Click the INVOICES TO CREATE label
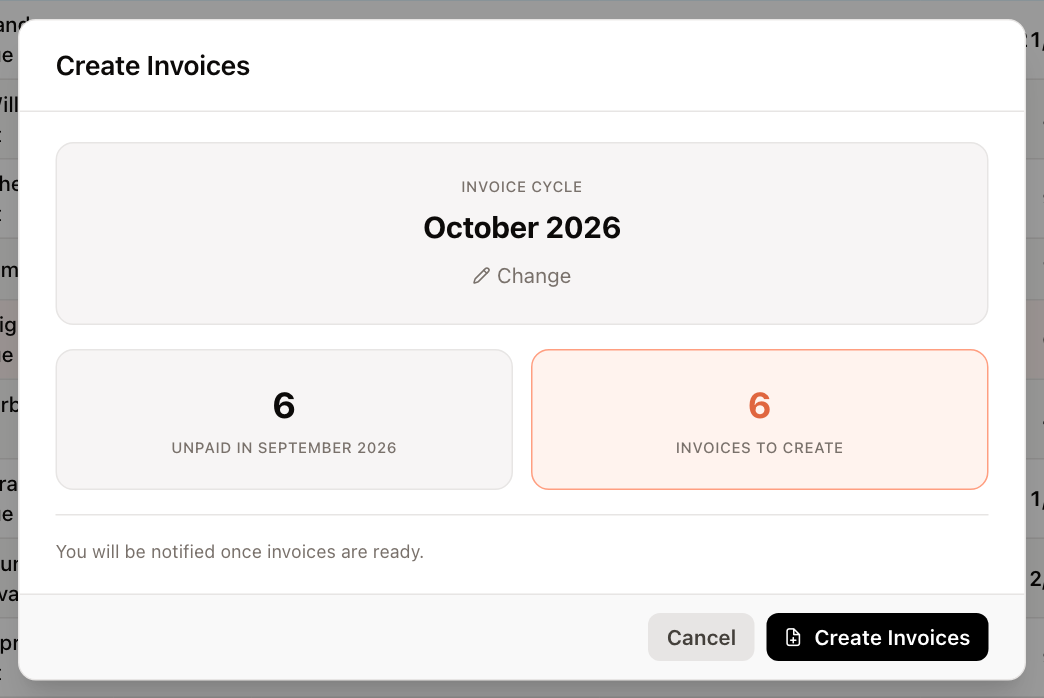This screenshot has height=698, width=1044. (x=760, y=448)
